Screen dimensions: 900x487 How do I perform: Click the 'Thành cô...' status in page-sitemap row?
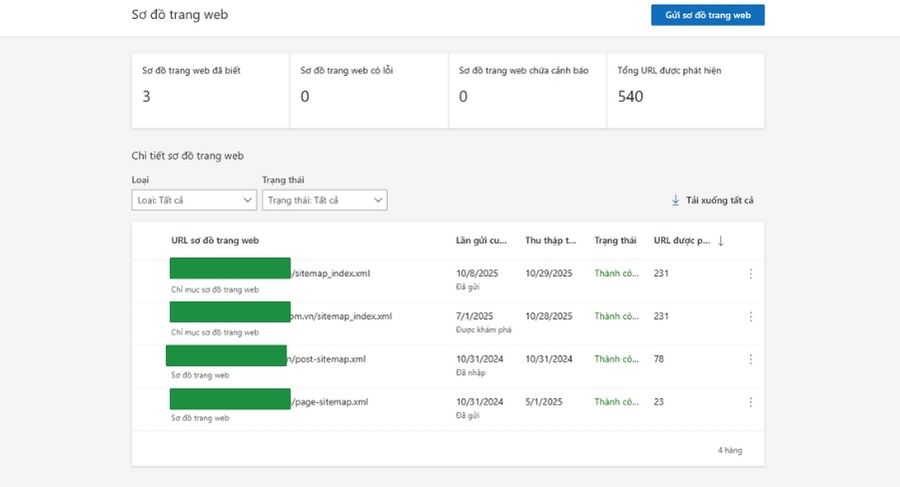[616, 402]
